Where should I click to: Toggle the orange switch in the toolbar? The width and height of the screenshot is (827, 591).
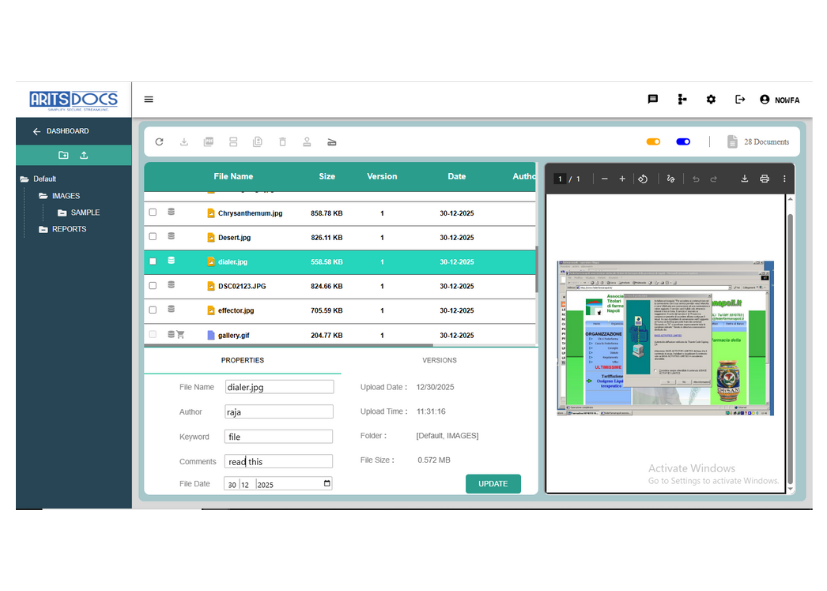tap(653, 142)
